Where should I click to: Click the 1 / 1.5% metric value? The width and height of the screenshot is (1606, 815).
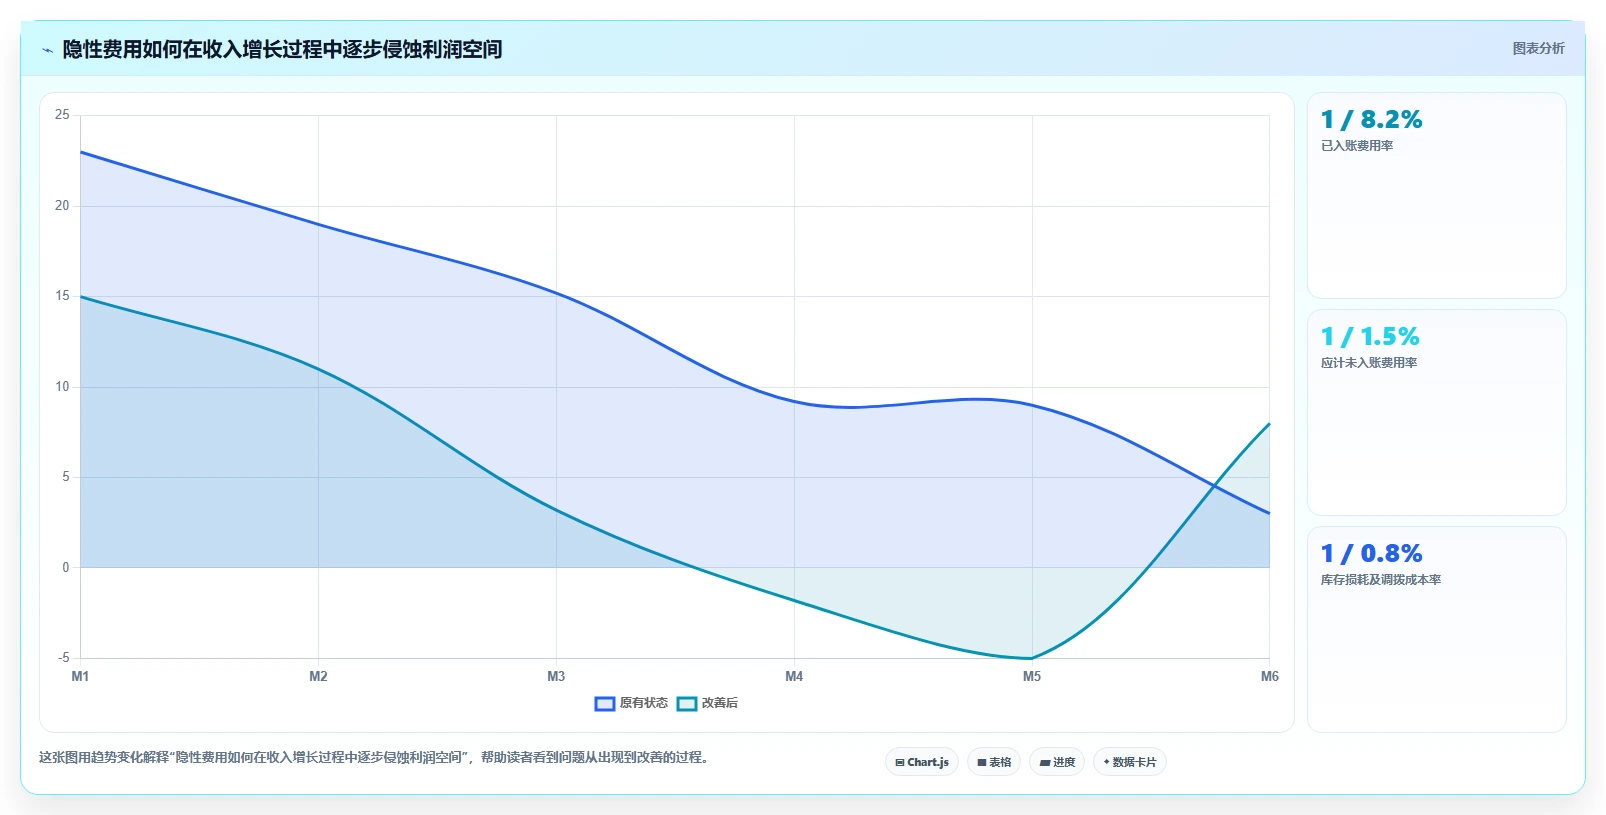(1370, 337)
